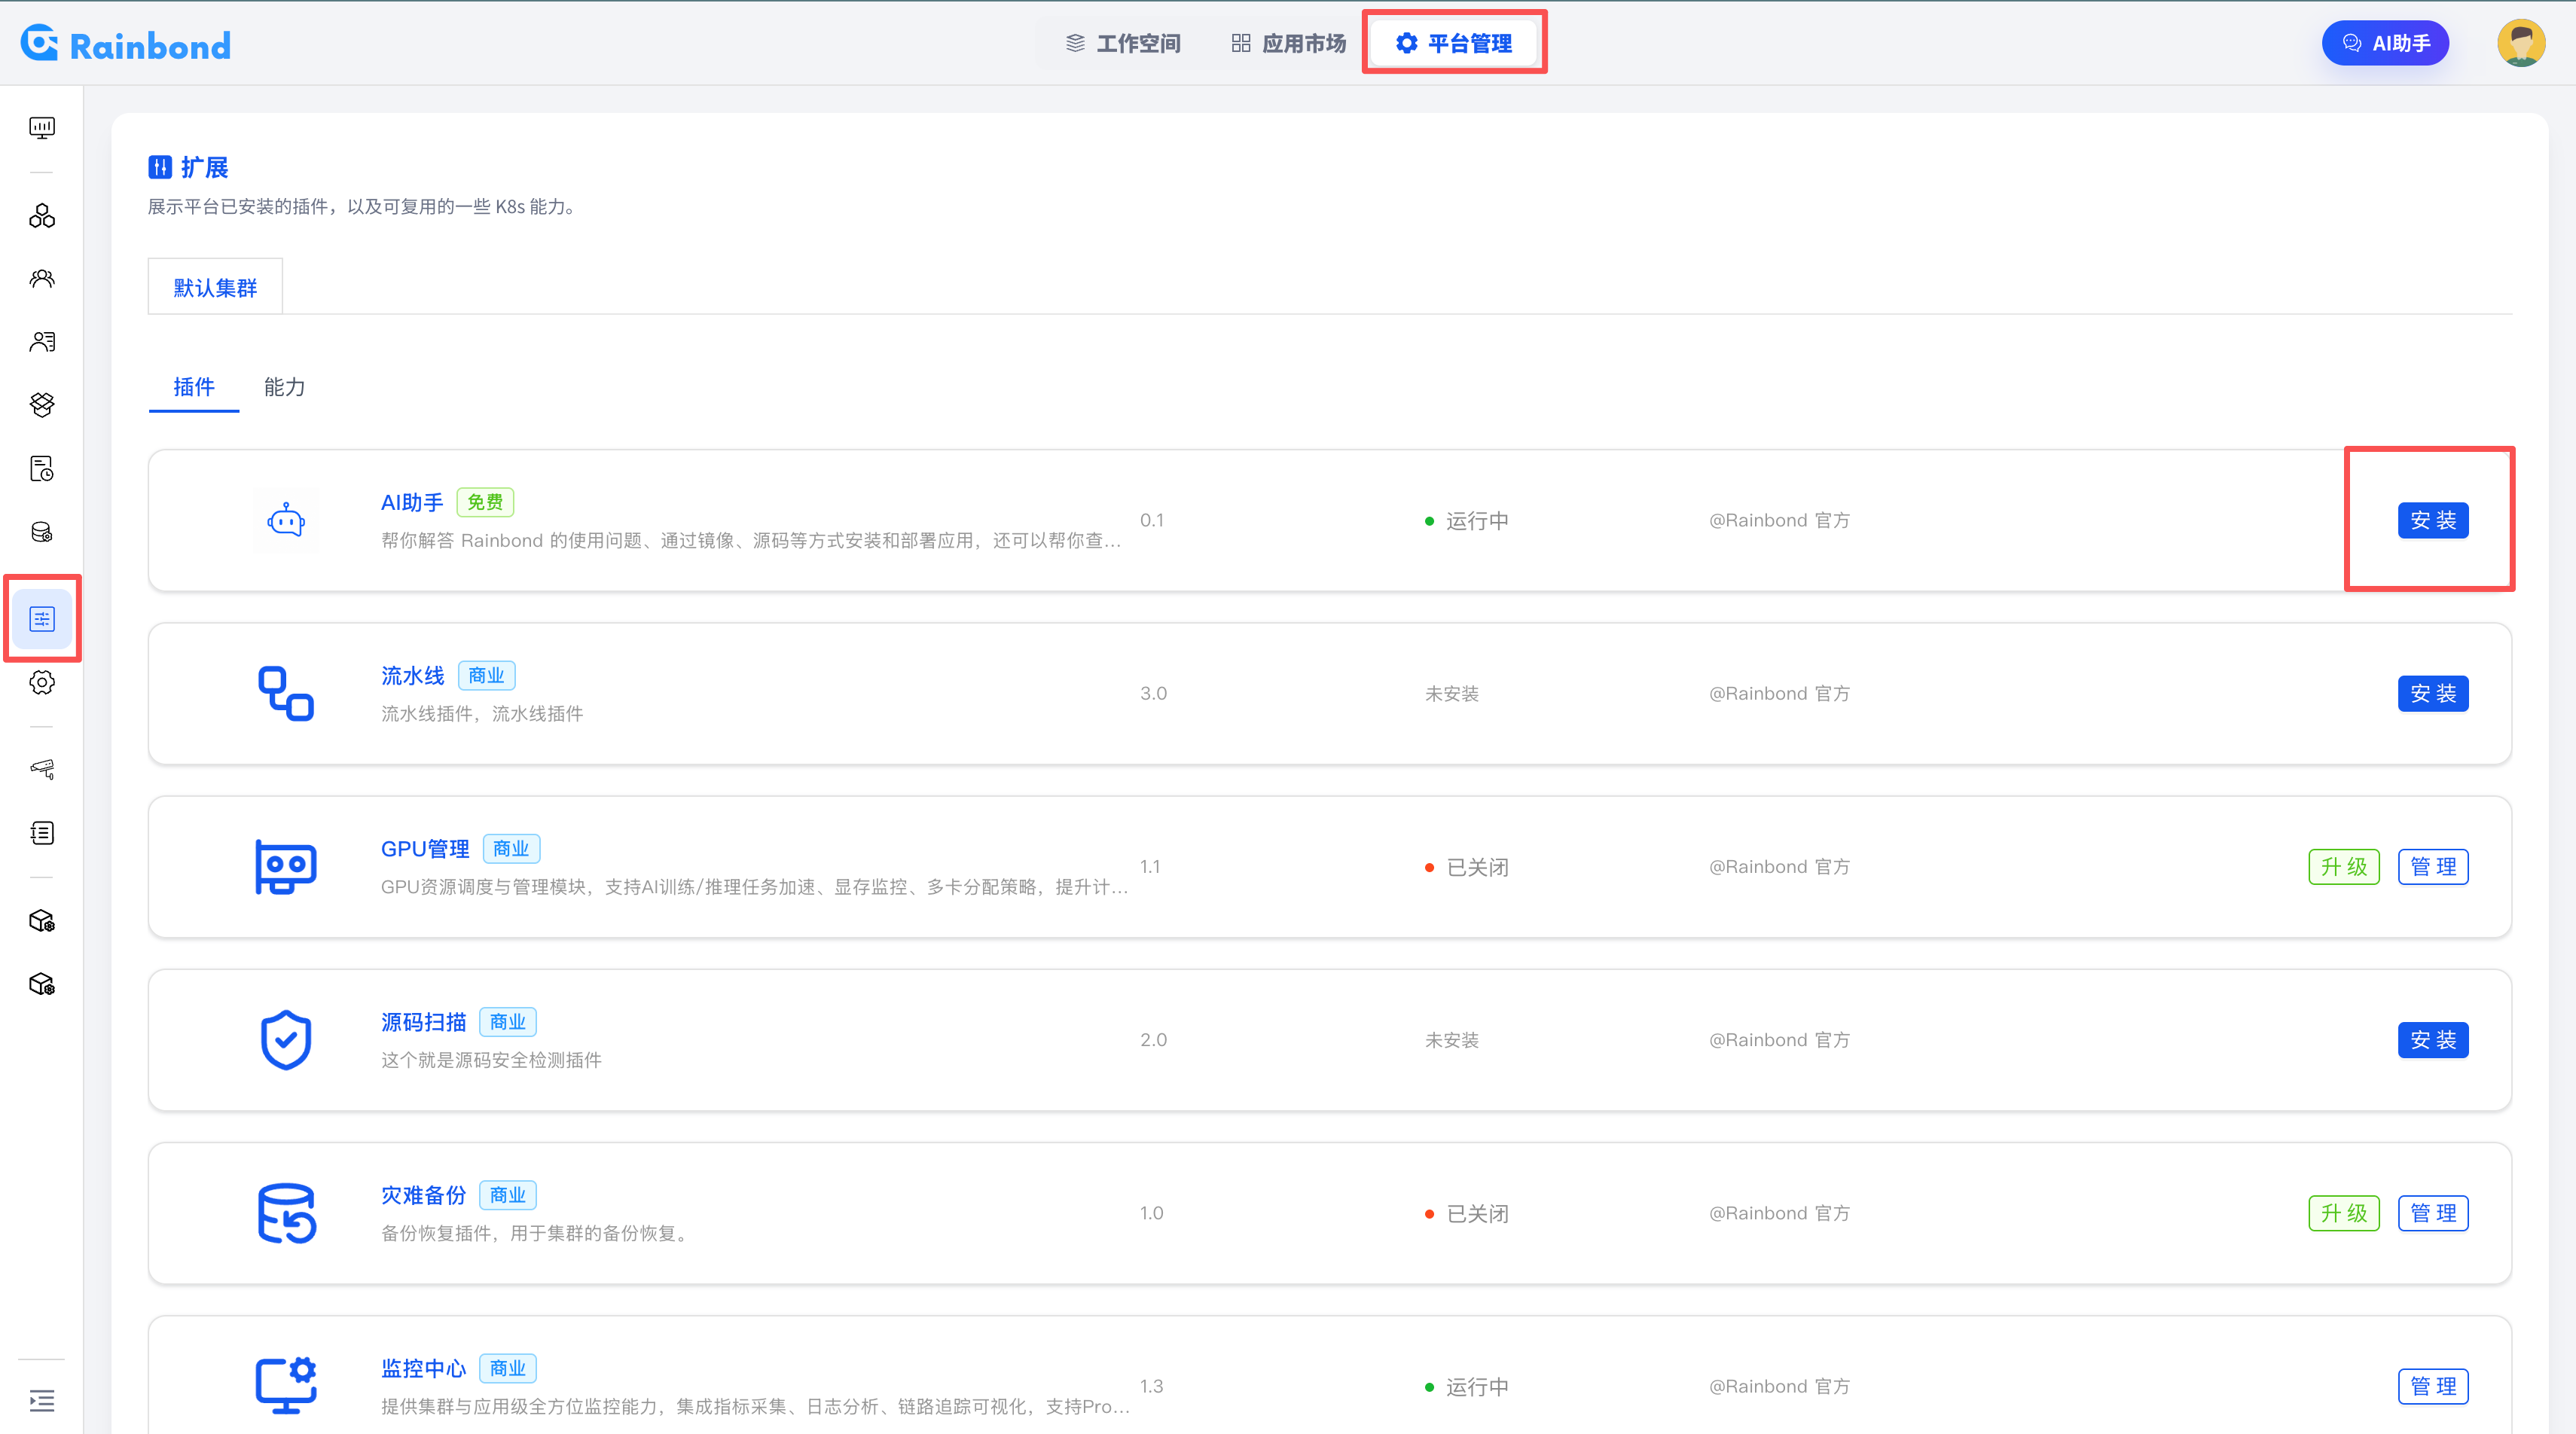
Task: Switch to the 能力 tab
Action: pos(284,387)
